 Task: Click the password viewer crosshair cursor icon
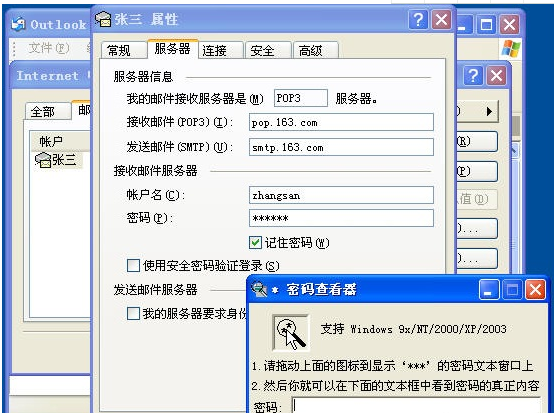[x=291, y=333]
